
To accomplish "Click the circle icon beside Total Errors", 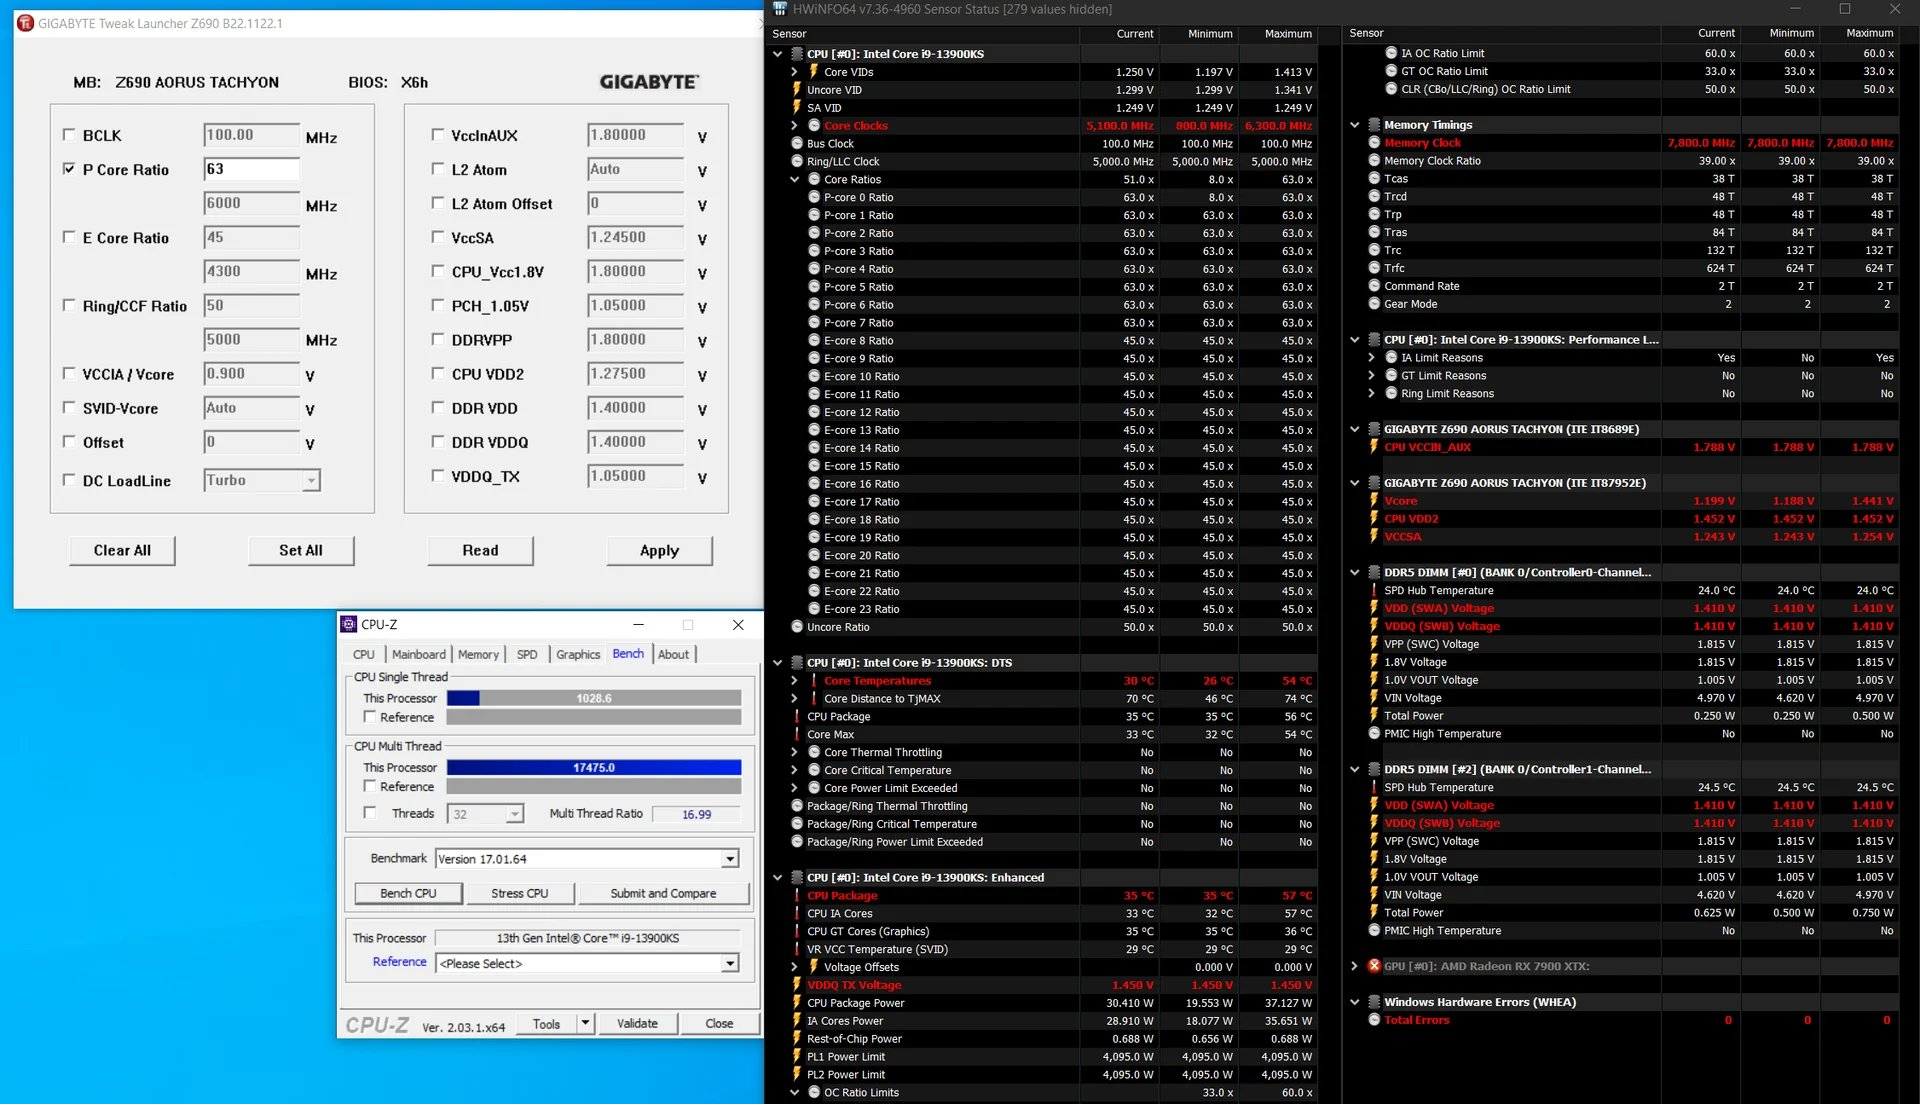I will pos(1374,1020).
